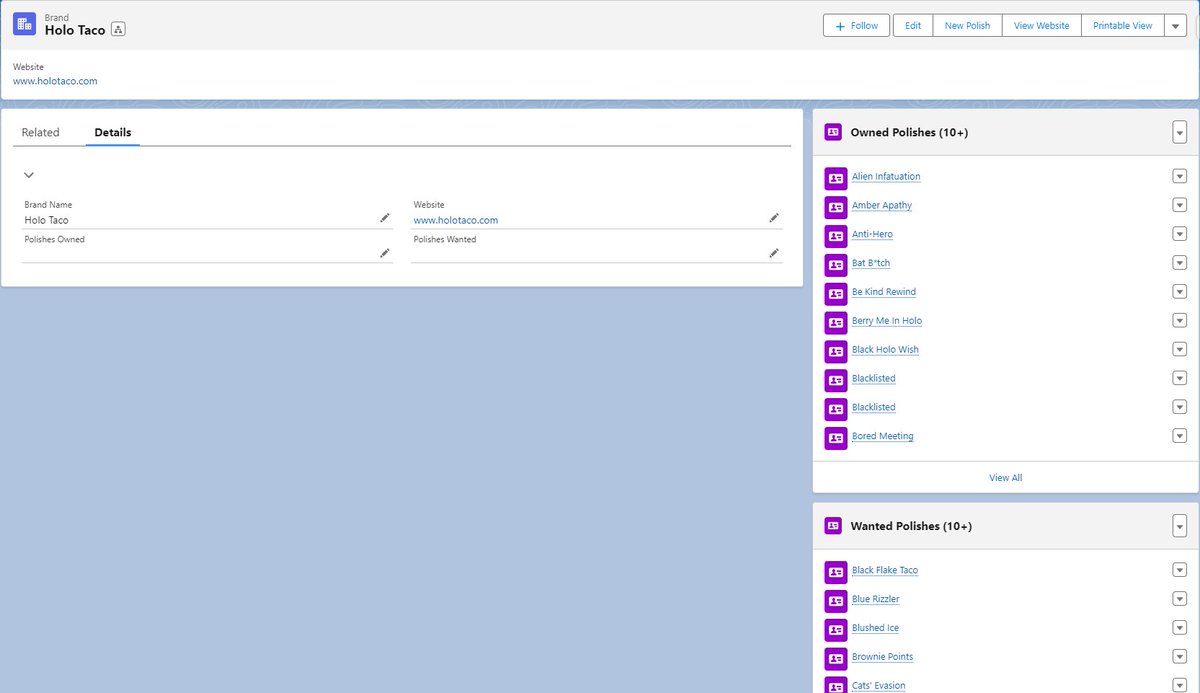
Task: Click the Owned Polishes (10+) heading
Action: click(909, 132)
